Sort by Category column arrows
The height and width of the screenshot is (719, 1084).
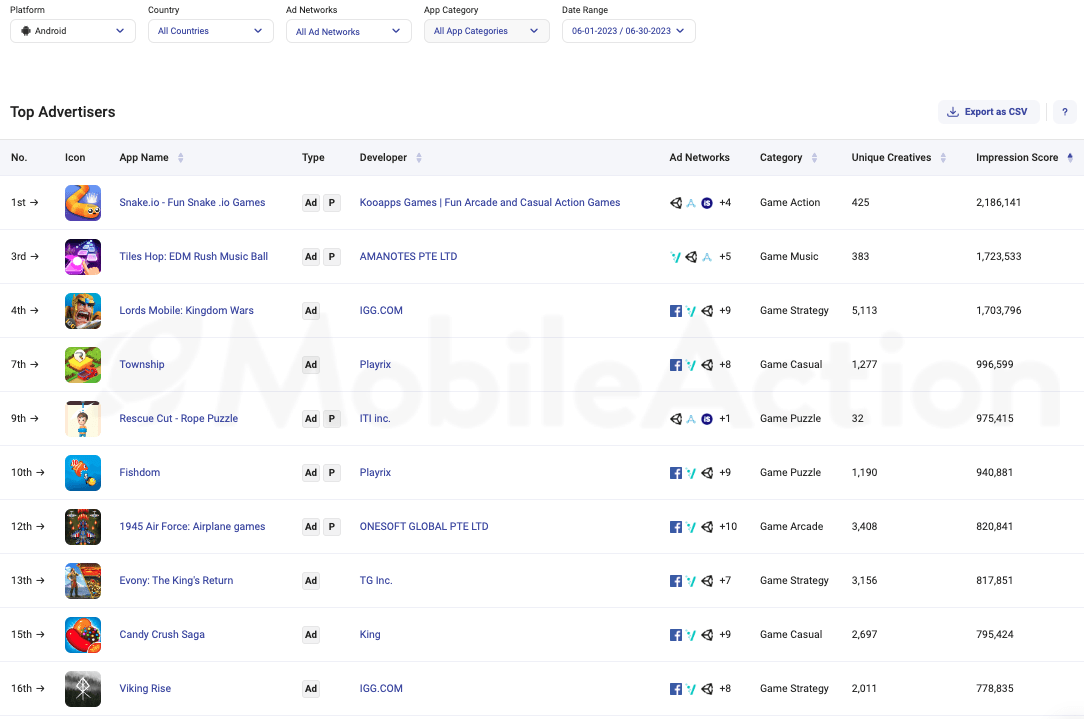click(x=814, y=158)
